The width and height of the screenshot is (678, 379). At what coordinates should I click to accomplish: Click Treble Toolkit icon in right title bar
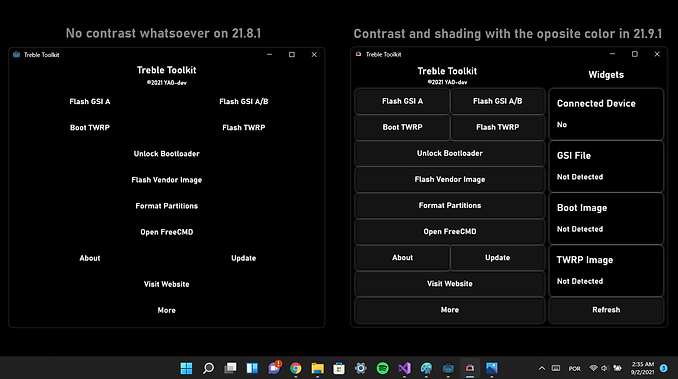pyautogui.click(x=358, y=54)
